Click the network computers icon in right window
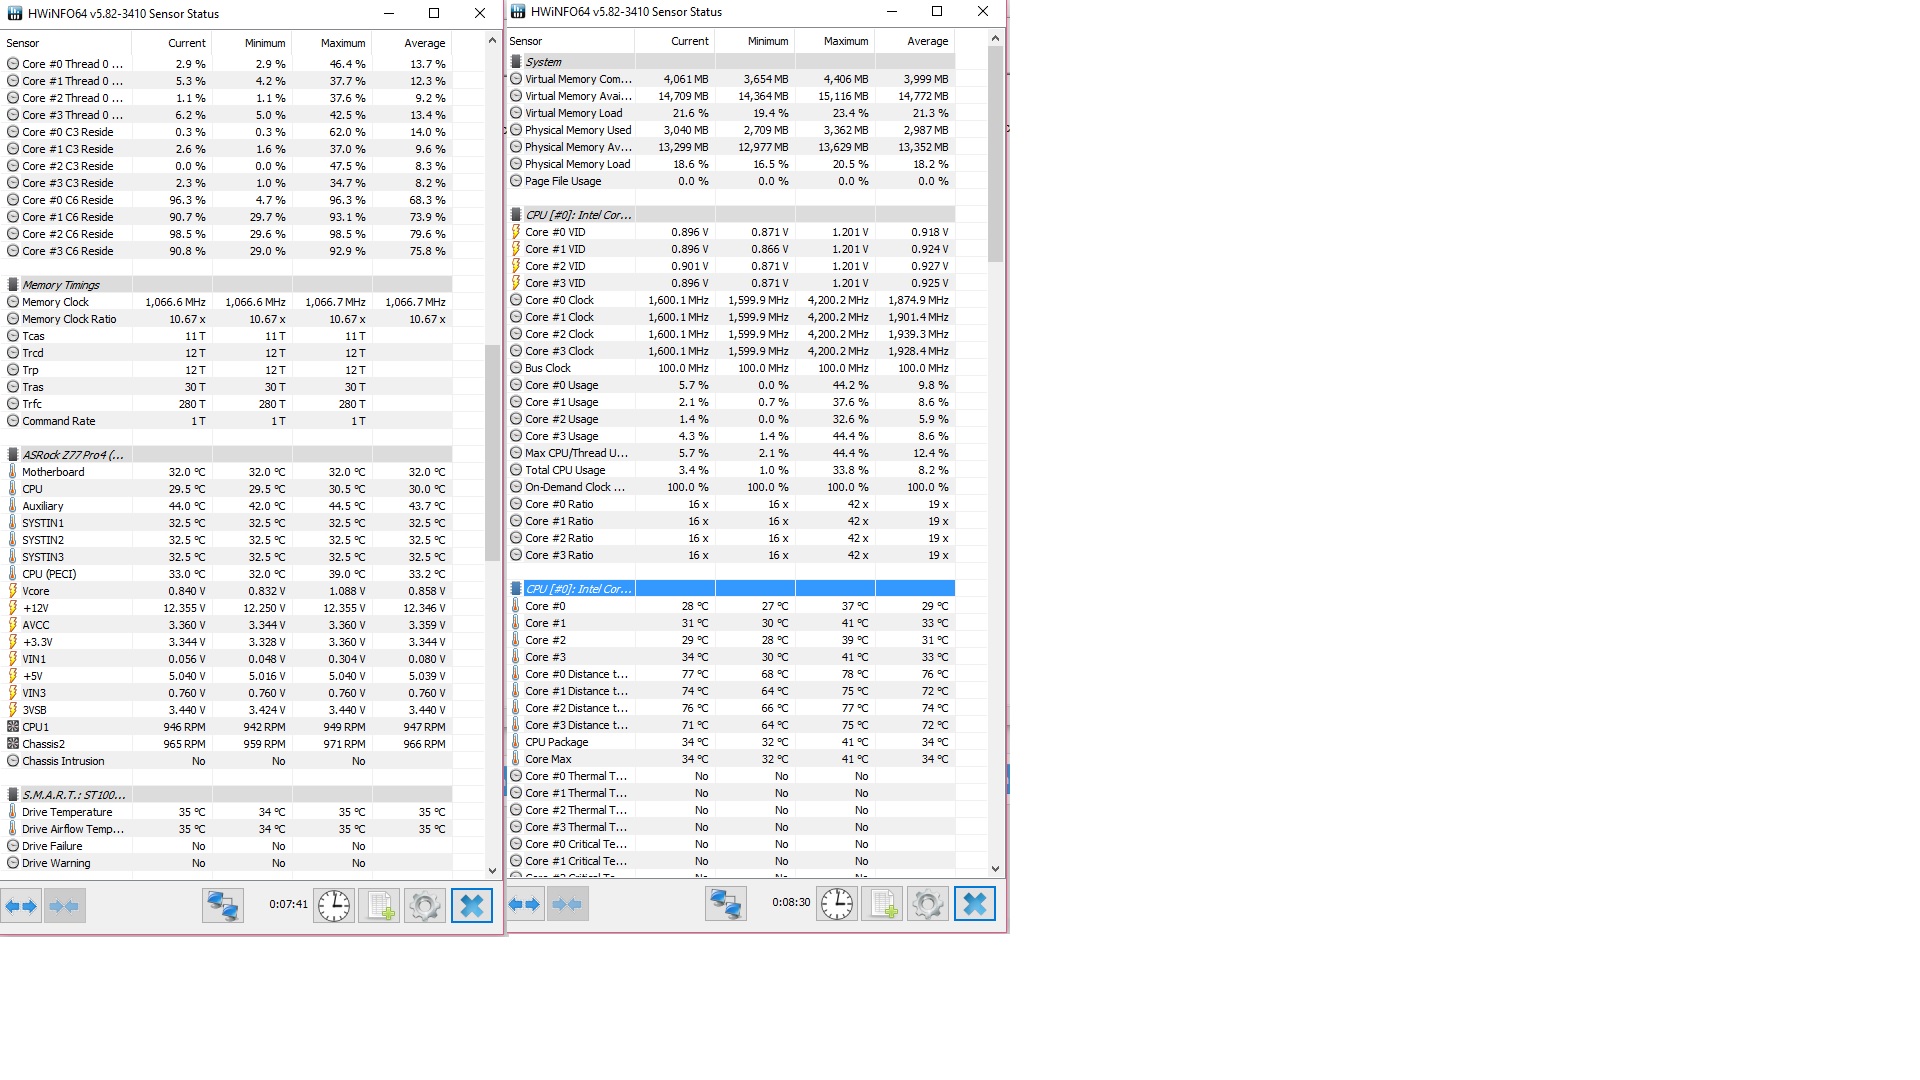Viewport: 1920px width, 1080px height. [726, 904]
